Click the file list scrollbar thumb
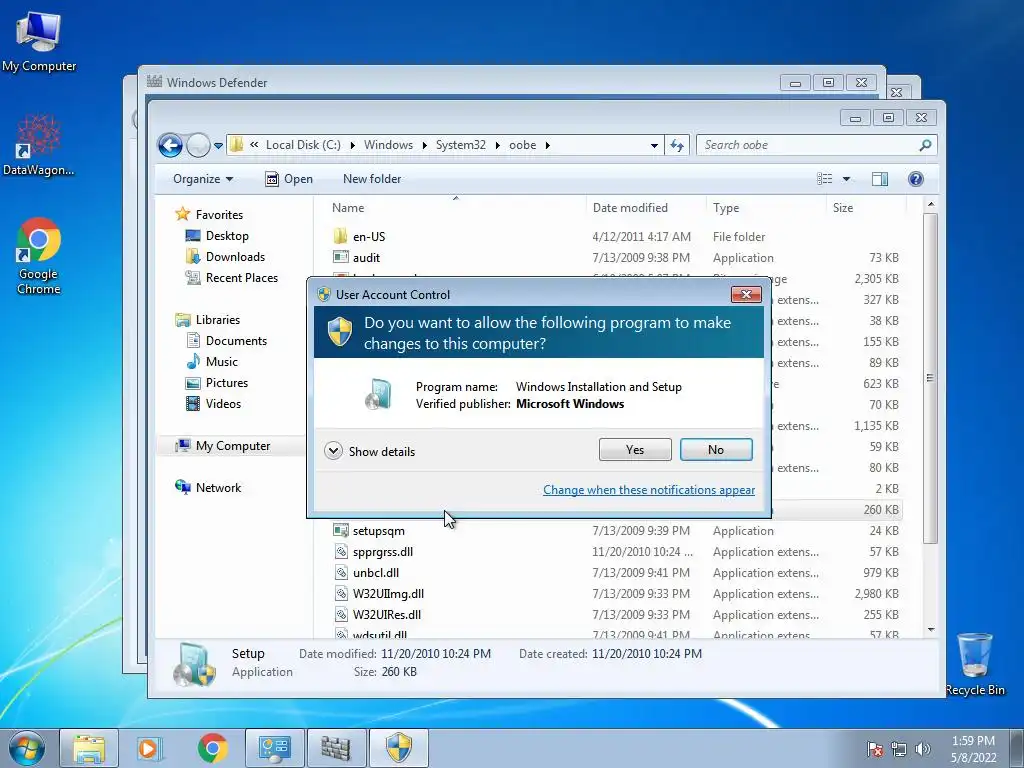Screen dimensions: 1024x768 tap(931, 377)
